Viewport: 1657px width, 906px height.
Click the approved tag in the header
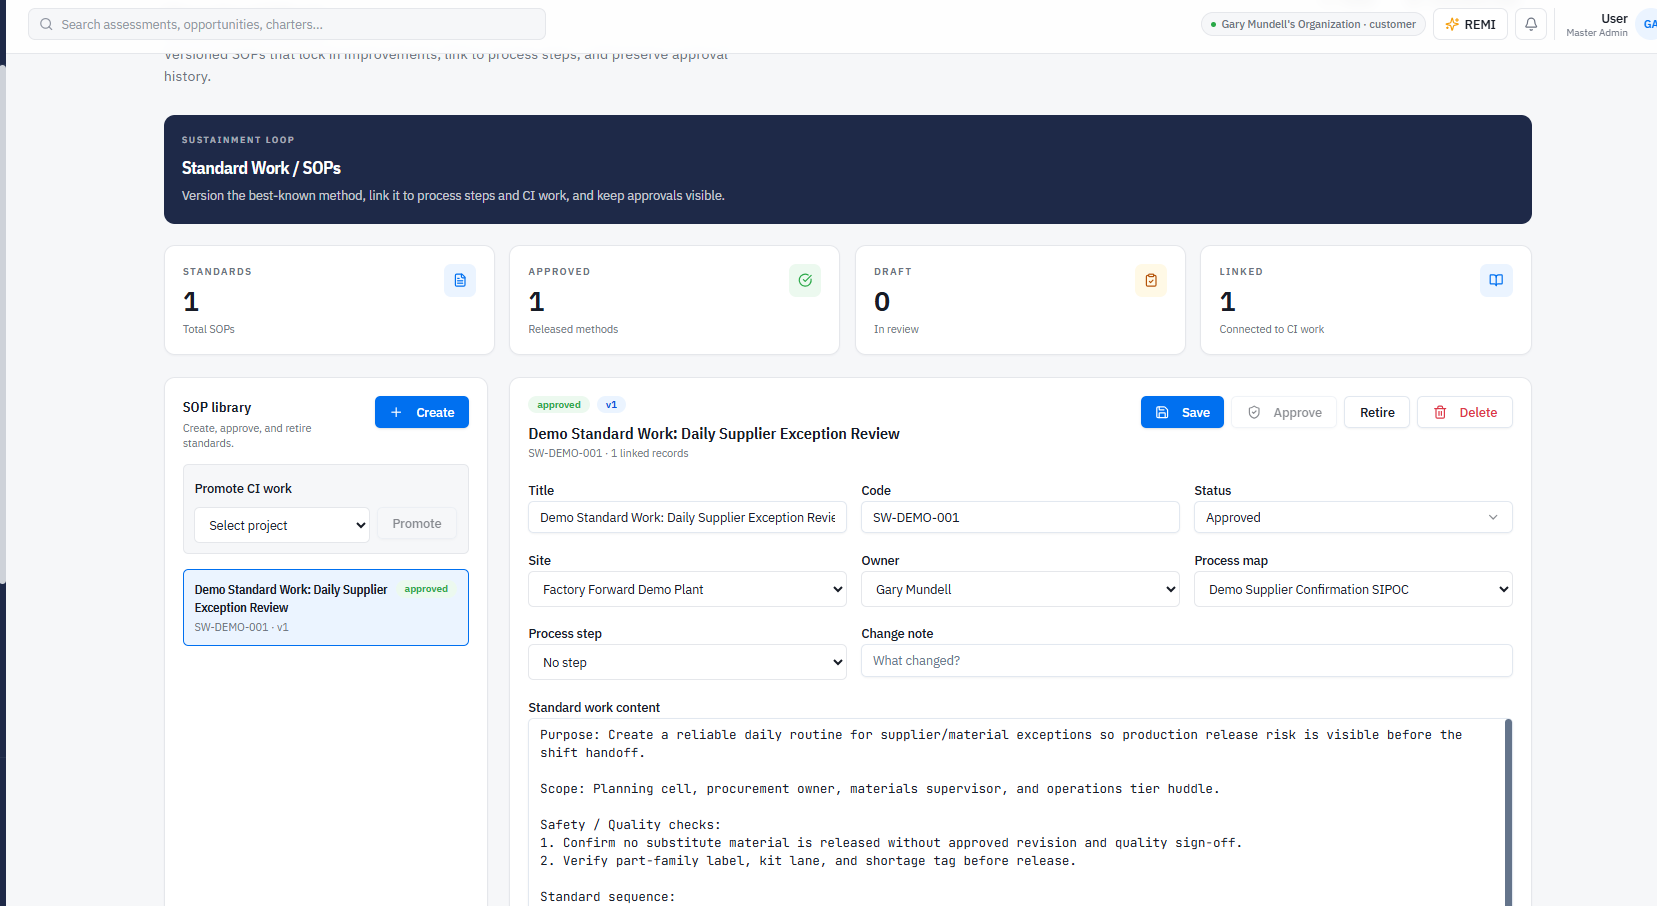559,405
